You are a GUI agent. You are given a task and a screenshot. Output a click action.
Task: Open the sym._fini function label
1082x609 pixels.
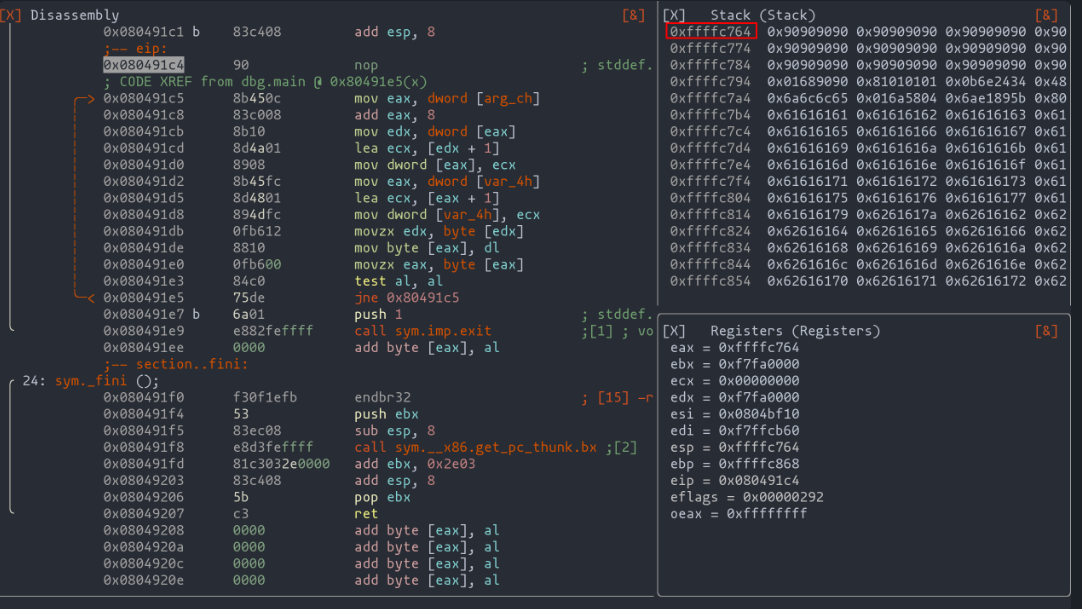point(106,381)
